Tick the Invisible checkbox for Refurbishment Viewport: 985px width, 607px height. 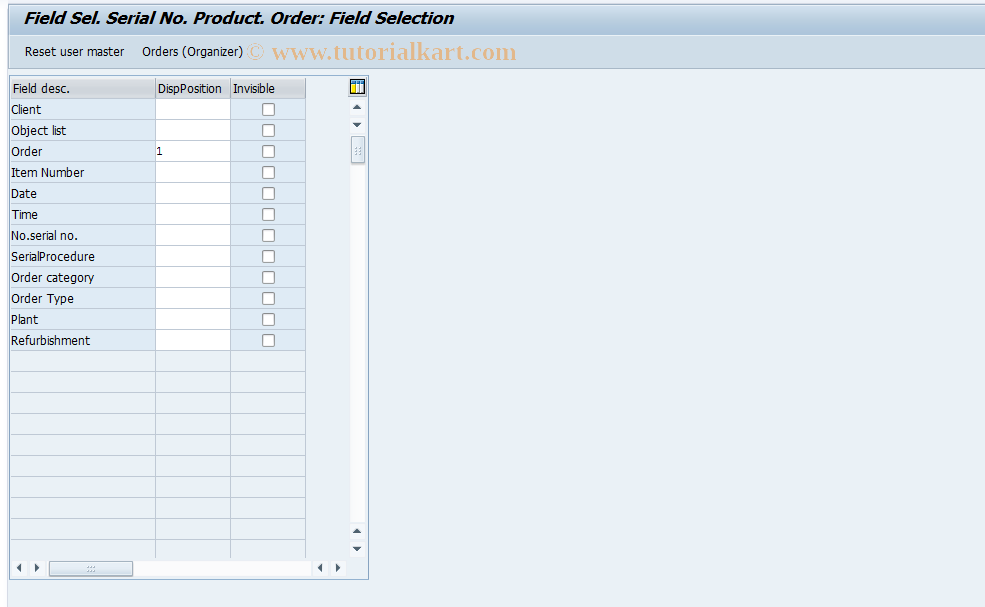pos(268,341)
